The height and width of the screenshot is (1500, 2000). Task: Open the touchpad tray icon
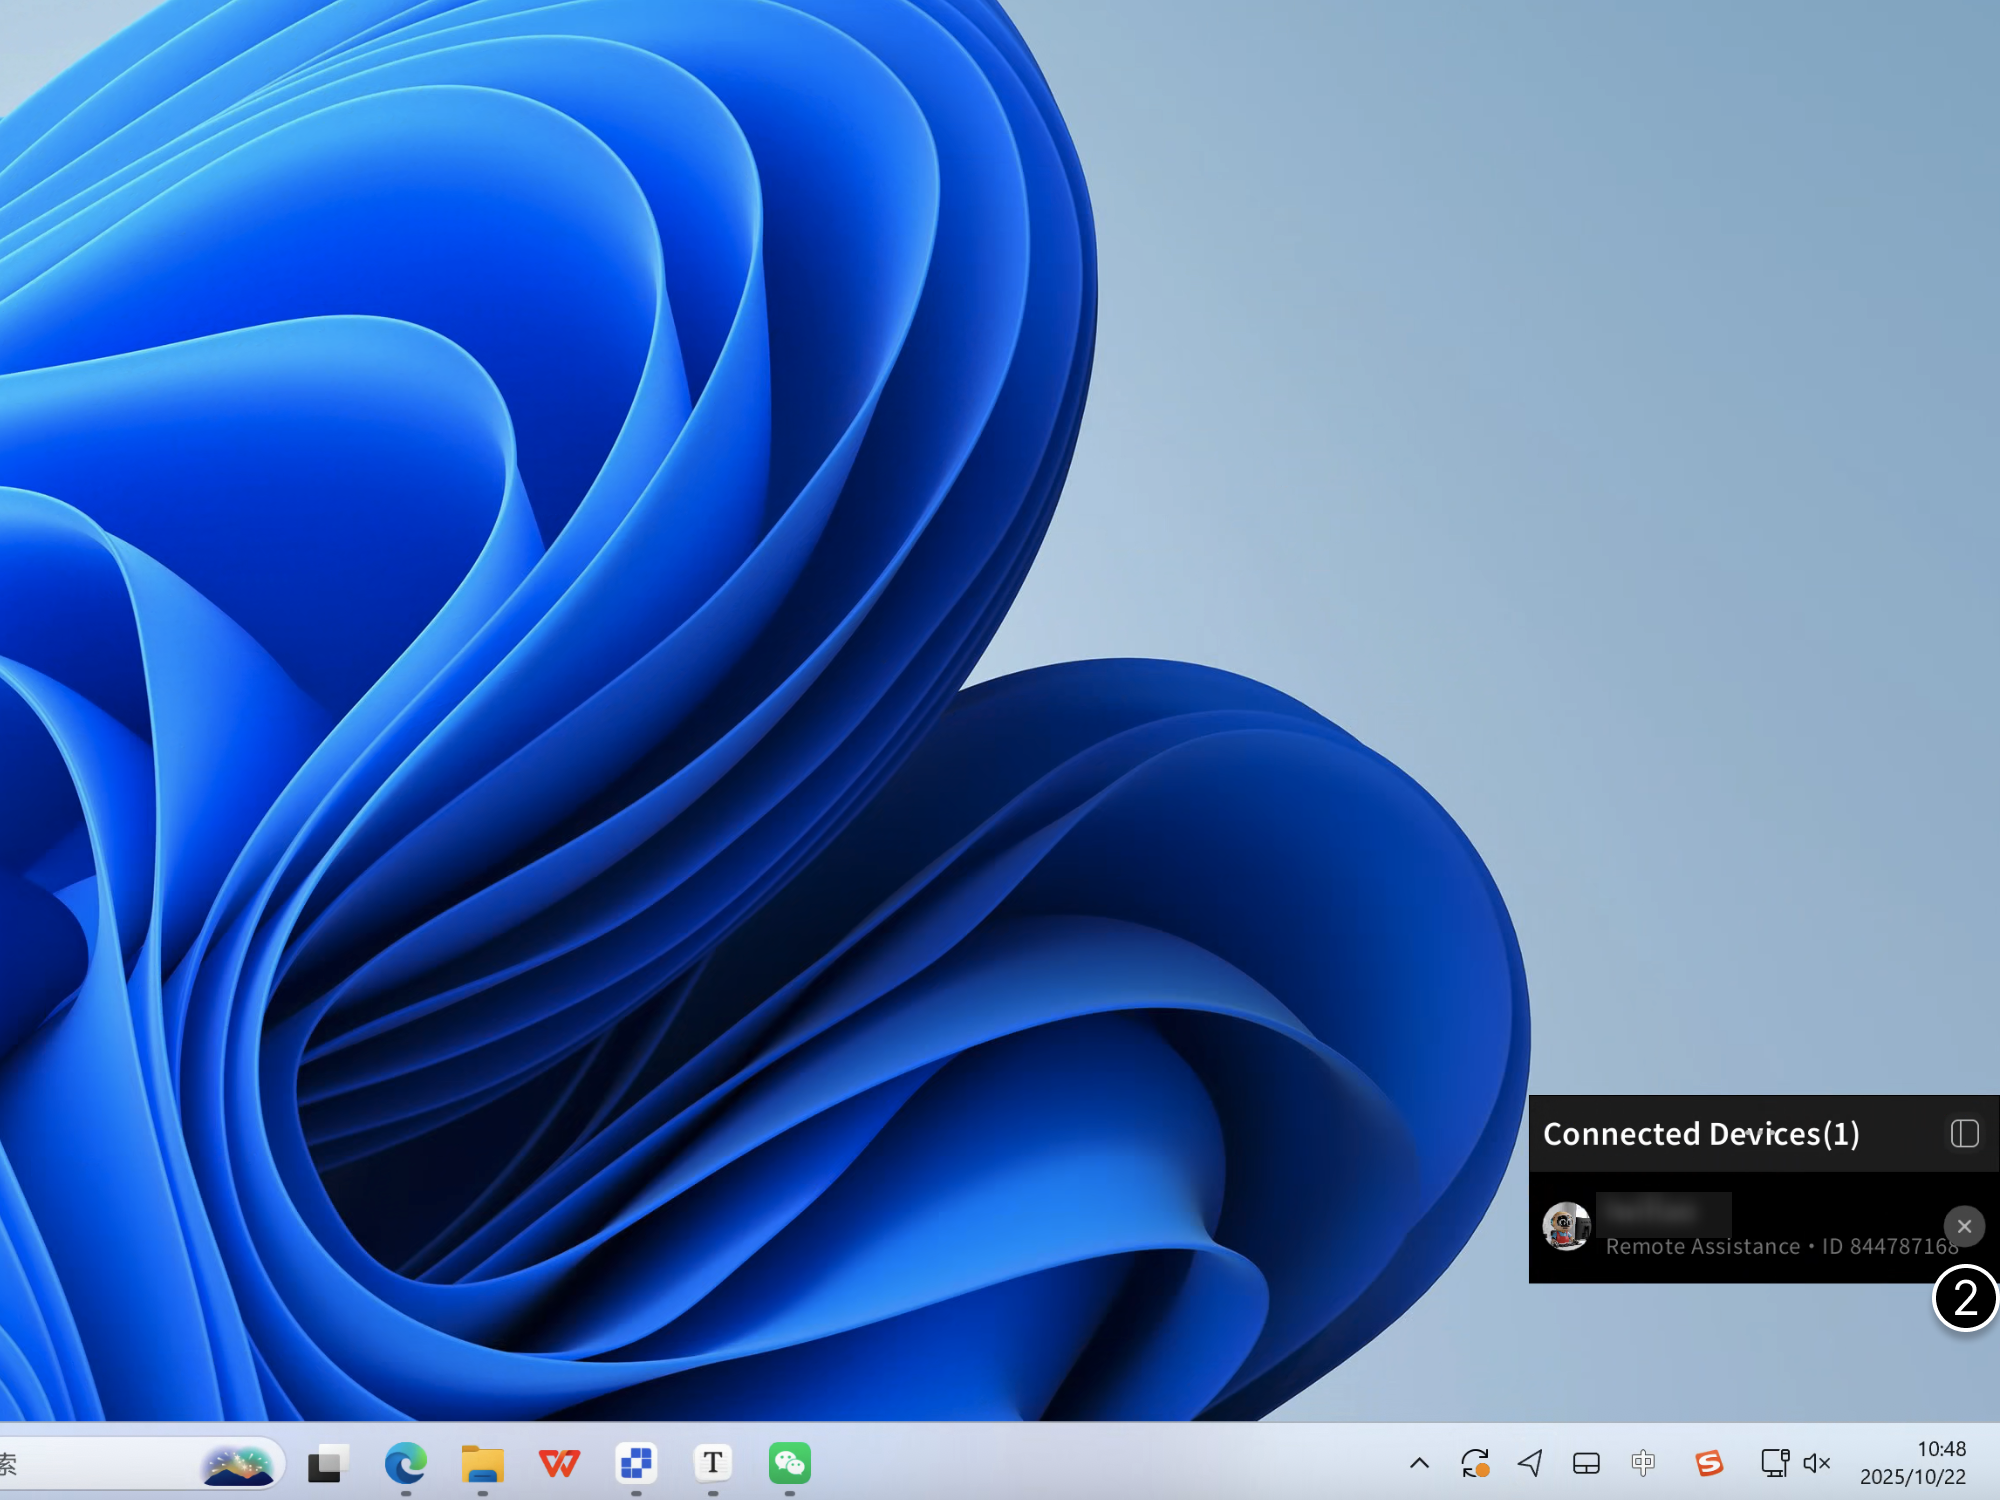click(1586, 1464)
